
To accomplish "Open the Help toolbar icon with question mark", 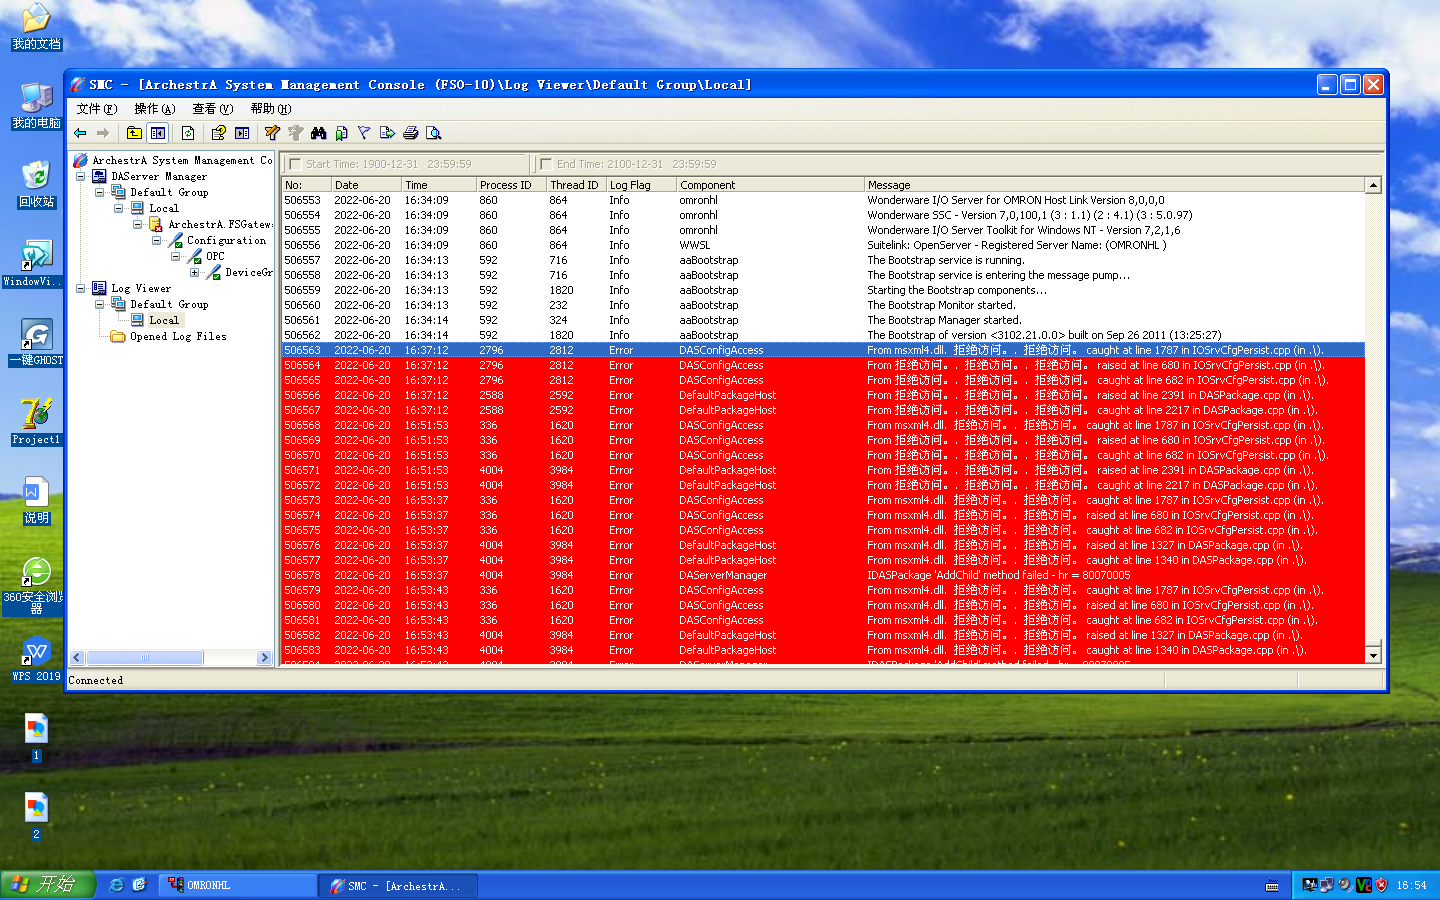I will point(219,133).
